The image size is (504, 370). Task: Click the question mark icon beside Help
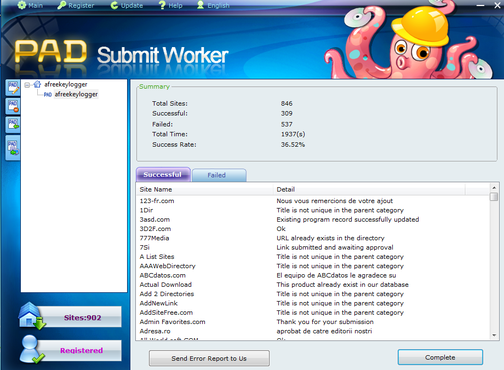coord(162,5)
